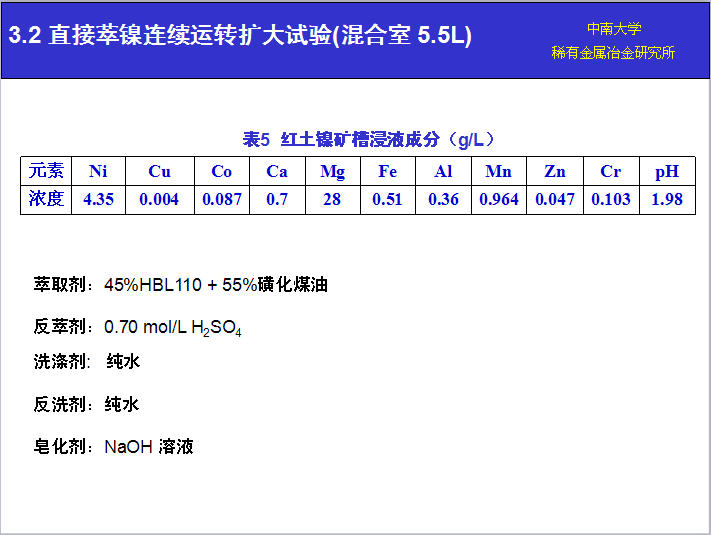
Task: Click the 'pH' column header cell
Action: [x=667, y=171]
